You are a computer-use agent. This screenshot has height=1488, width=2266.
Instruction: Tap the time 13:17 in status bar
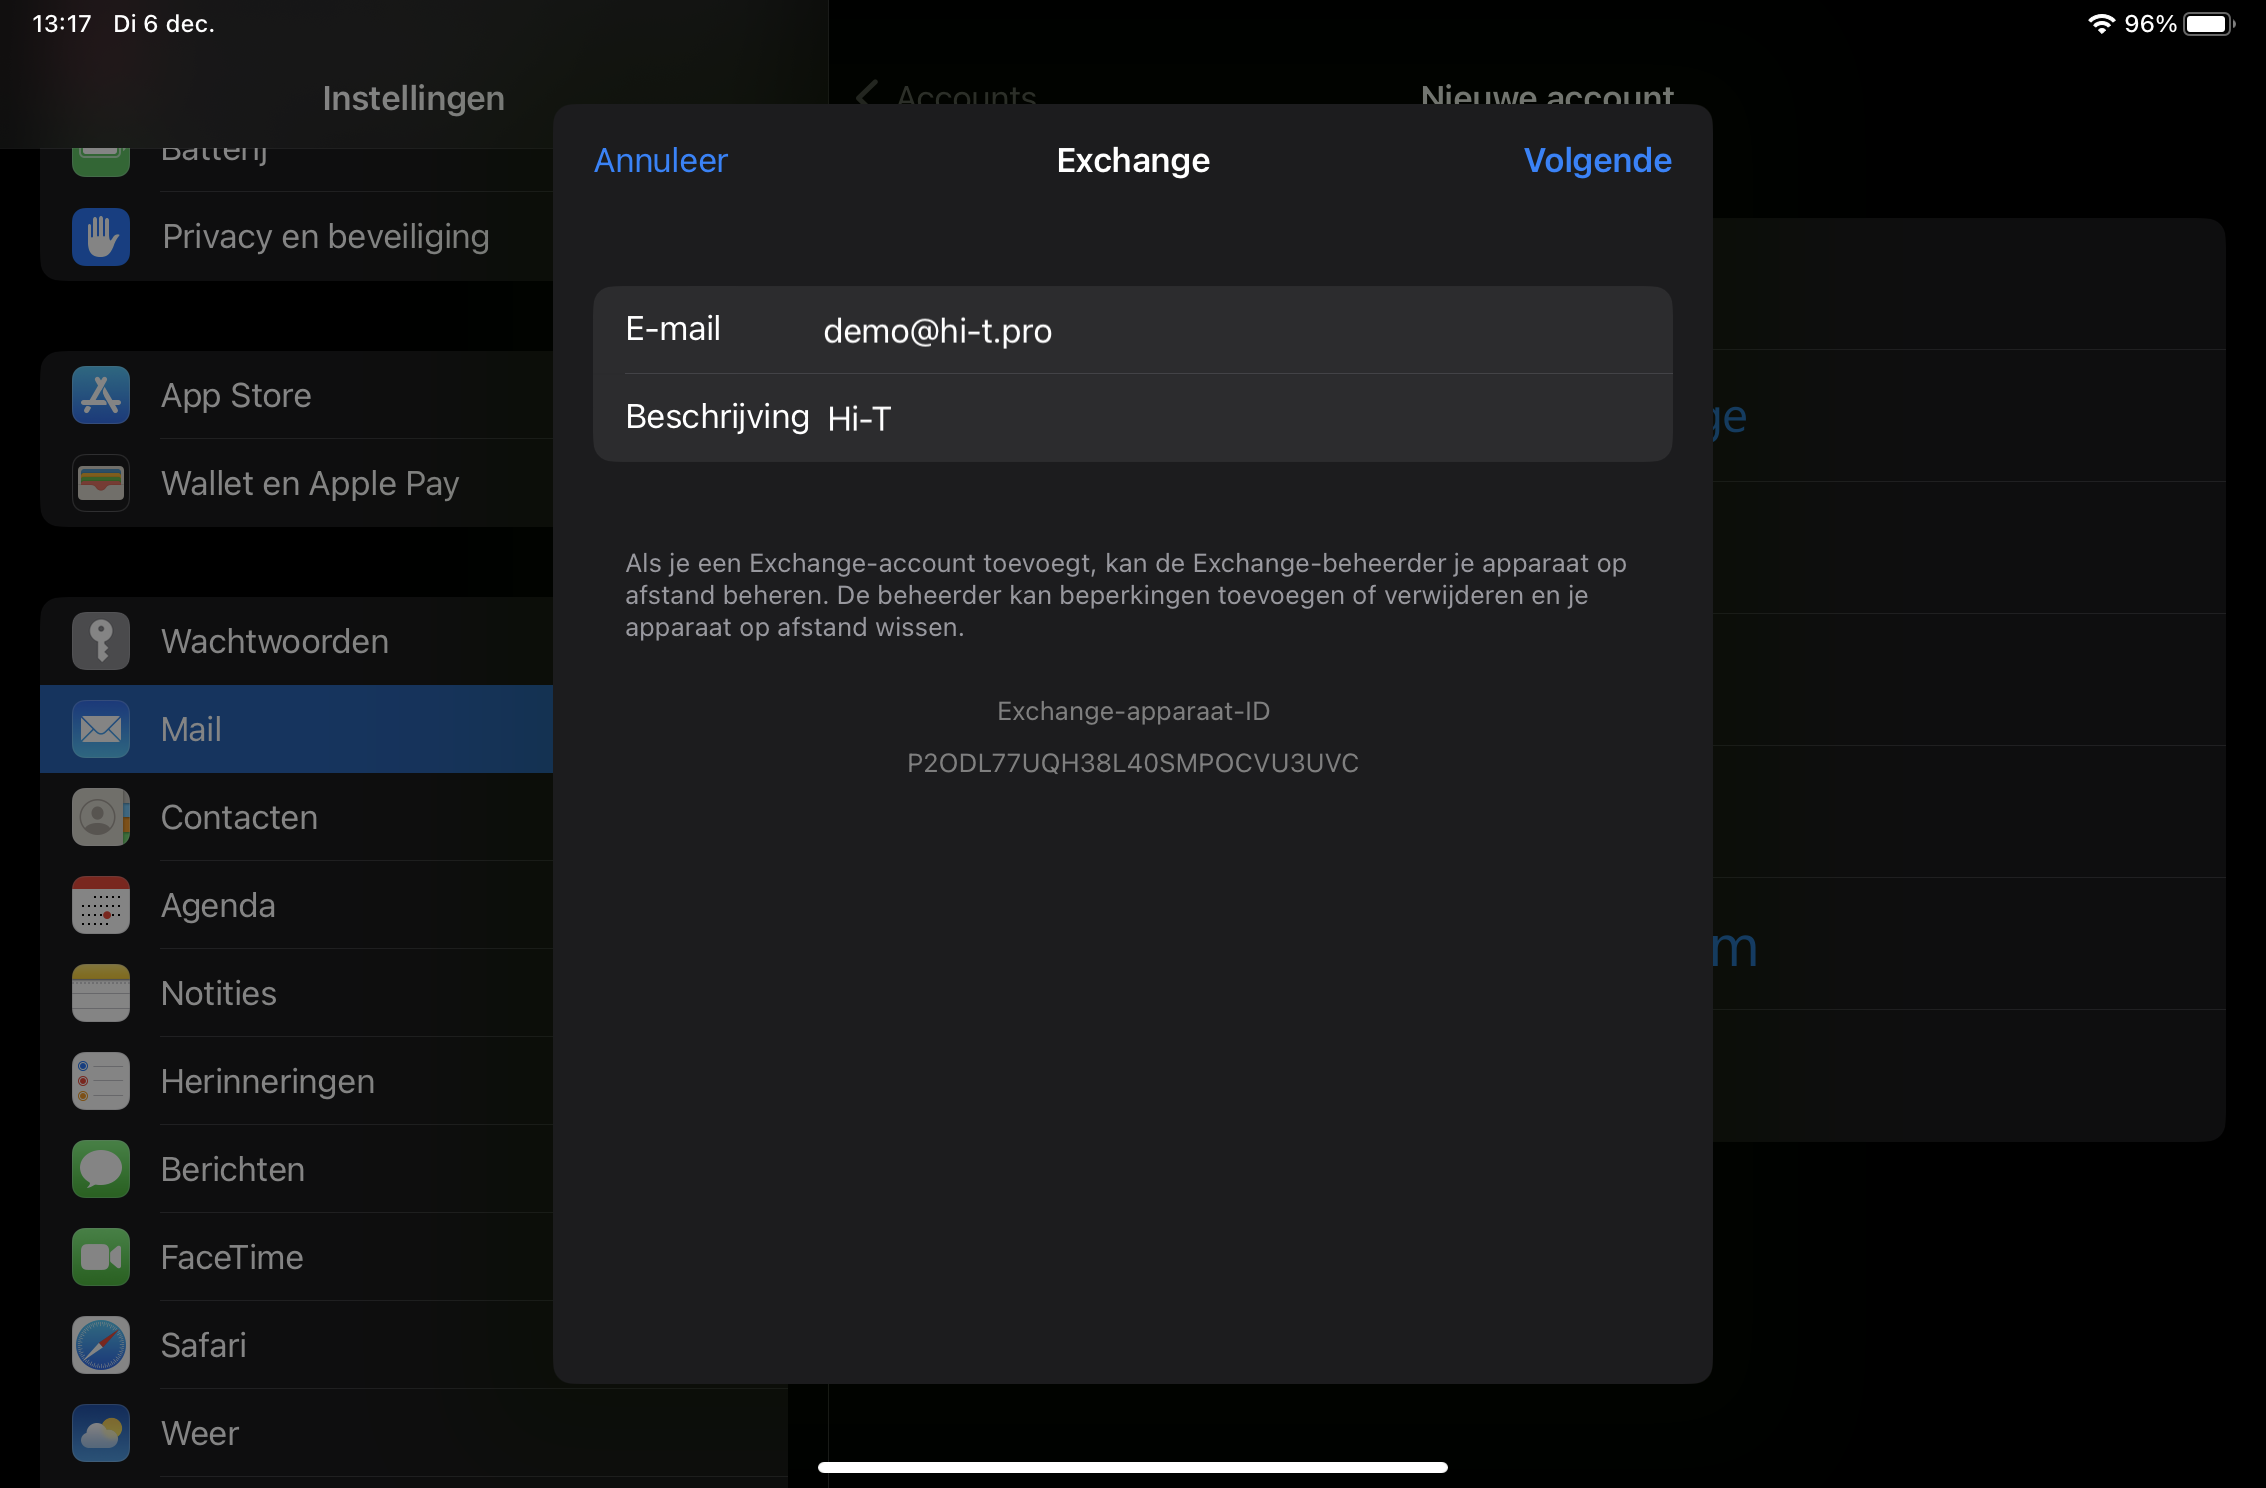coord(62,23)
